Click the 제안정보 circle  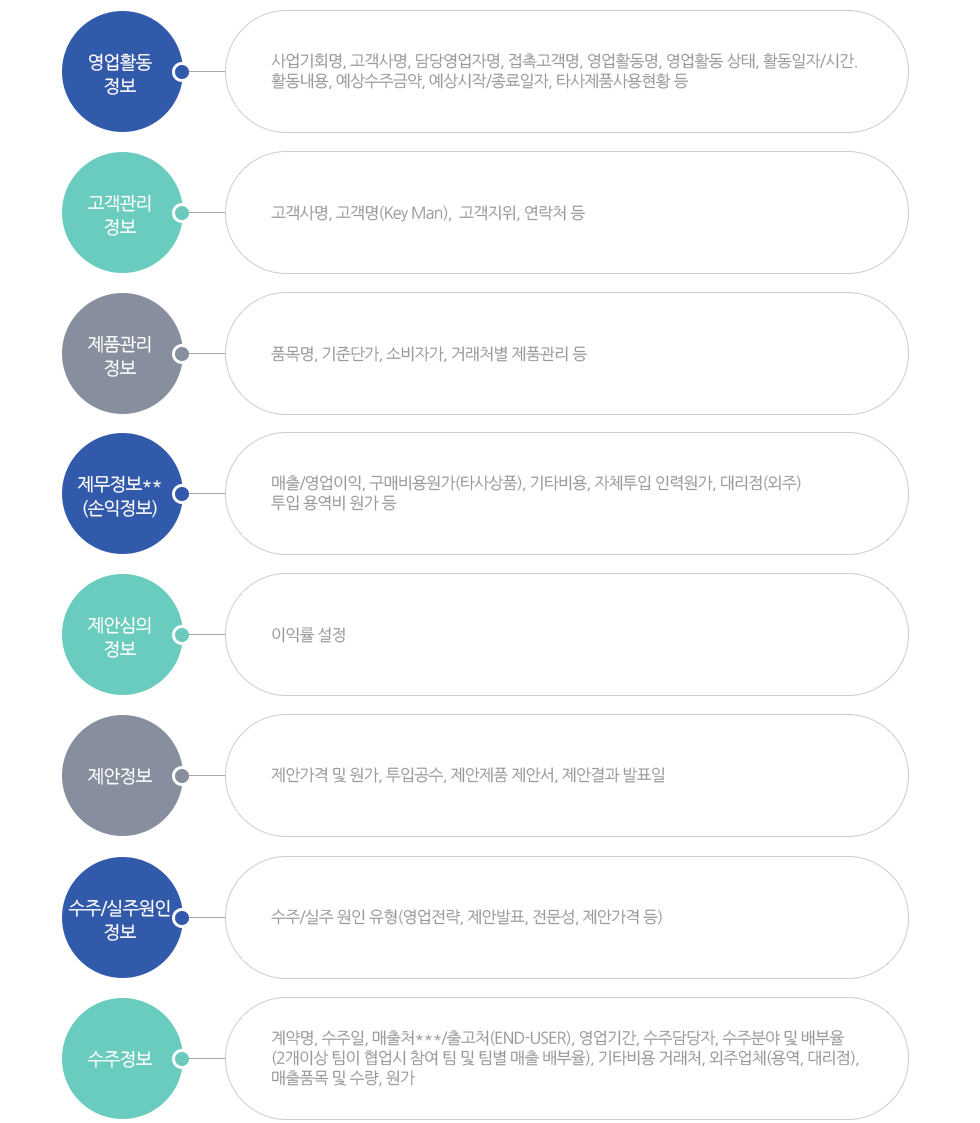121,776
